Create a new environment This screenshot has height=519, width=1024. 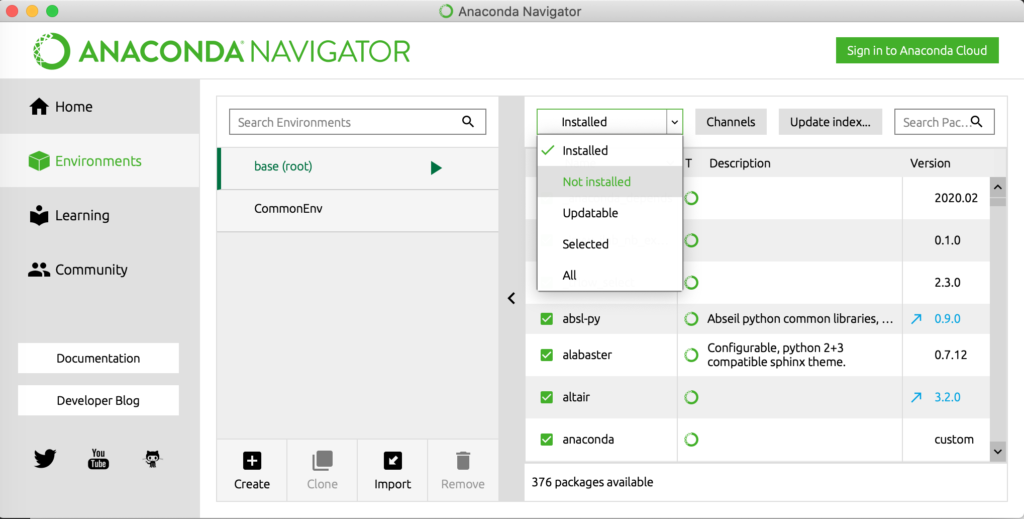(x=251, y=470)
